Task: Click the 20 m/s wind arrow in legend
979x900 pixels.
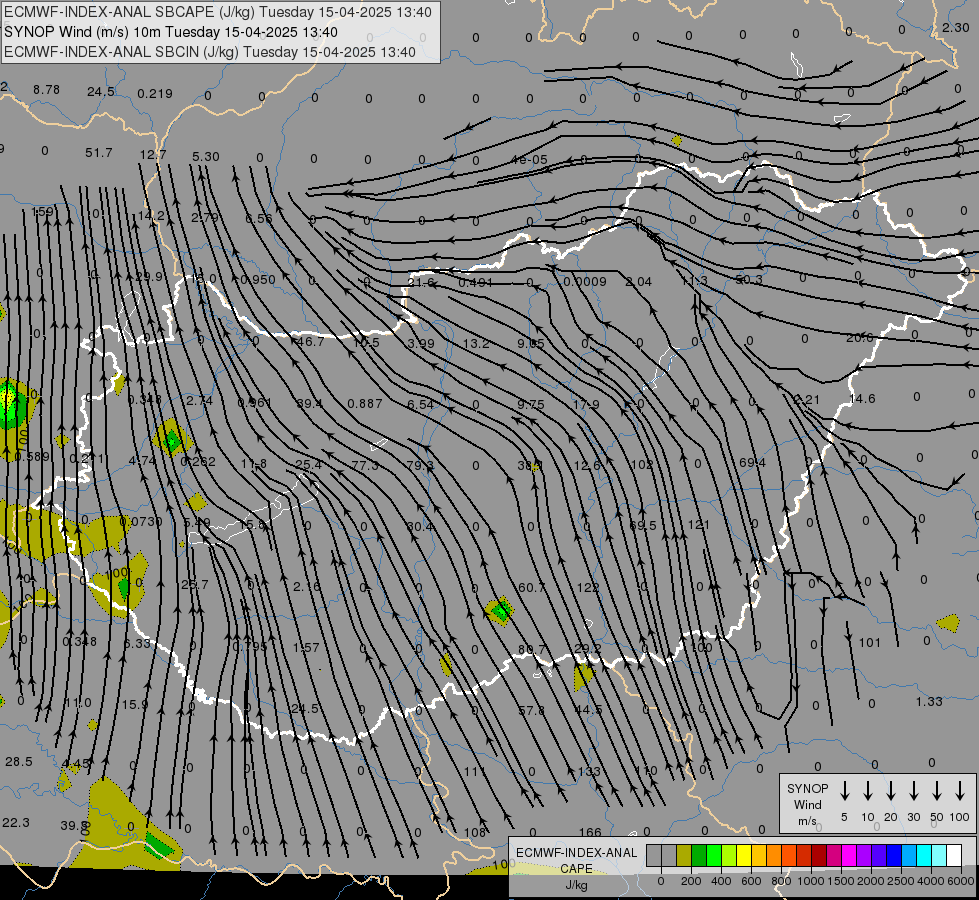Action: click(891, 791)
